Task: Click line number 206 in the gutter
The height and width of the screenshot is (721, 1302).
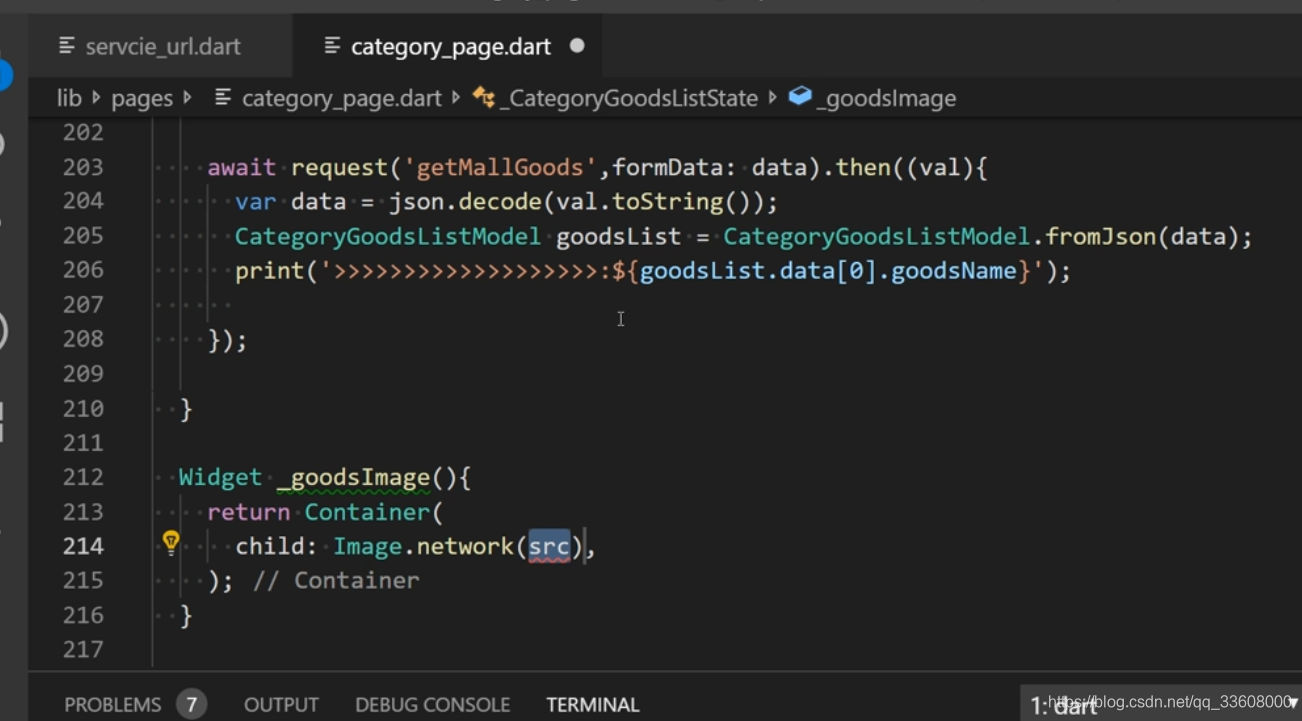Action: pyautogui.click(x=83, y=270)
